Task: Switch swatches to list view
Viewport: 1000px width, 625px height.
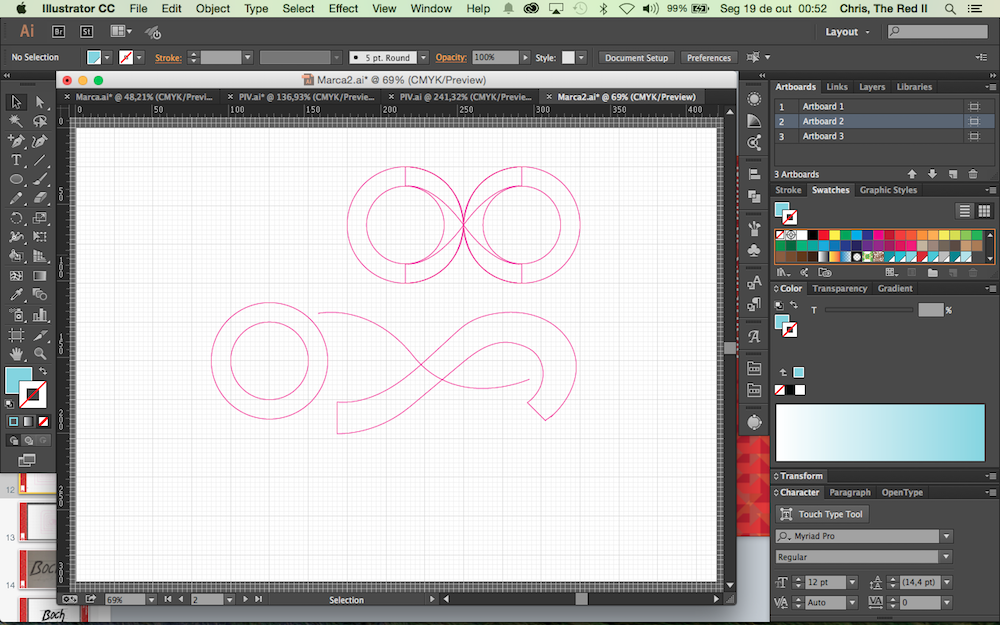Action: click(x=964, y=211)
